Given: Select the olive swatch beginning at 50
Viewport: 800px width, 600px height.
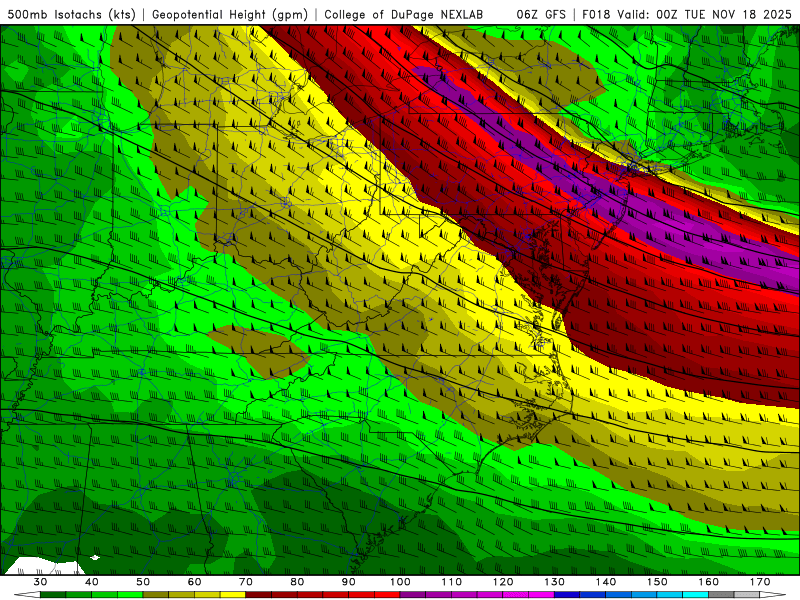Looking at the screenshot, I should tap(156, 594).
